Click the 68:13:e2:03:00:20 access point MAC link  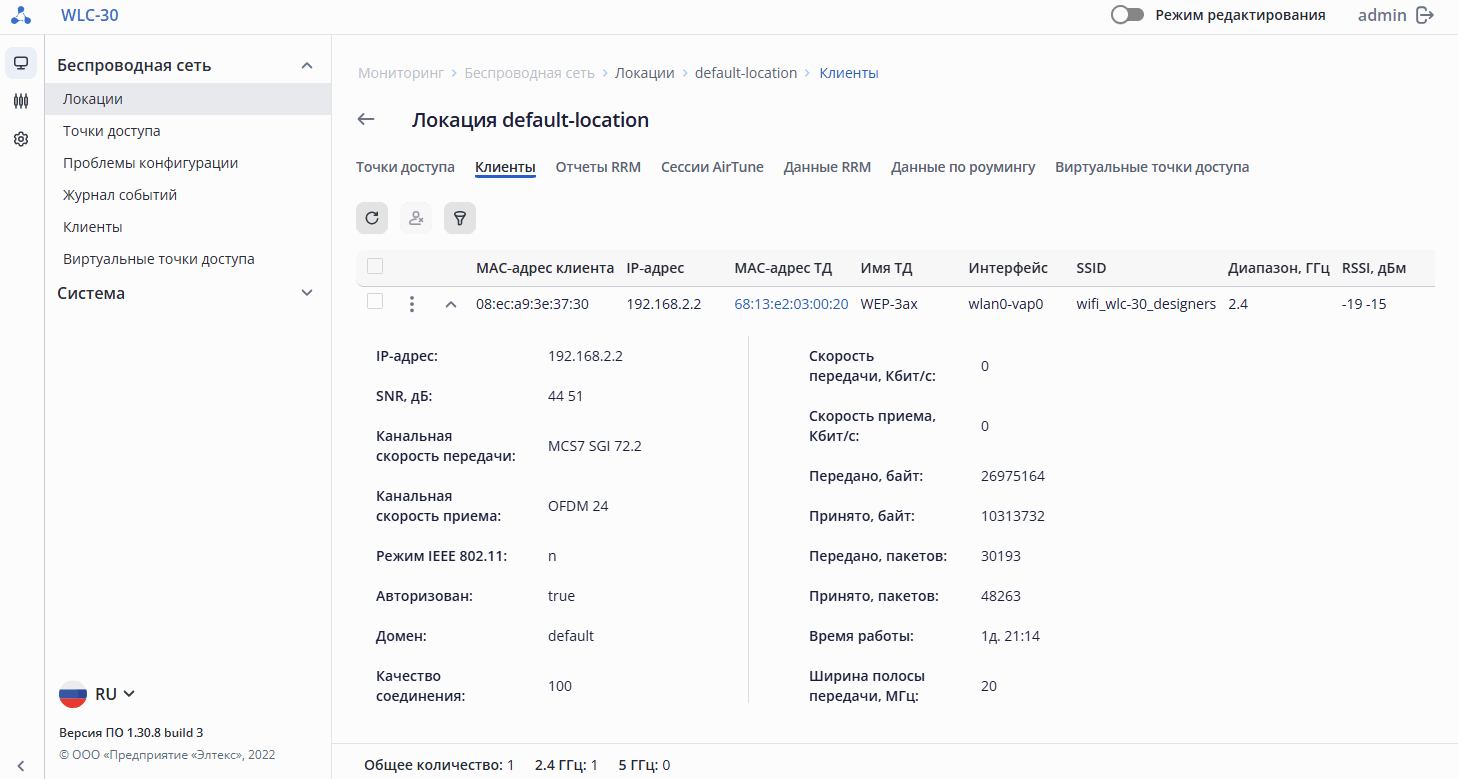(x=791, y=304)
